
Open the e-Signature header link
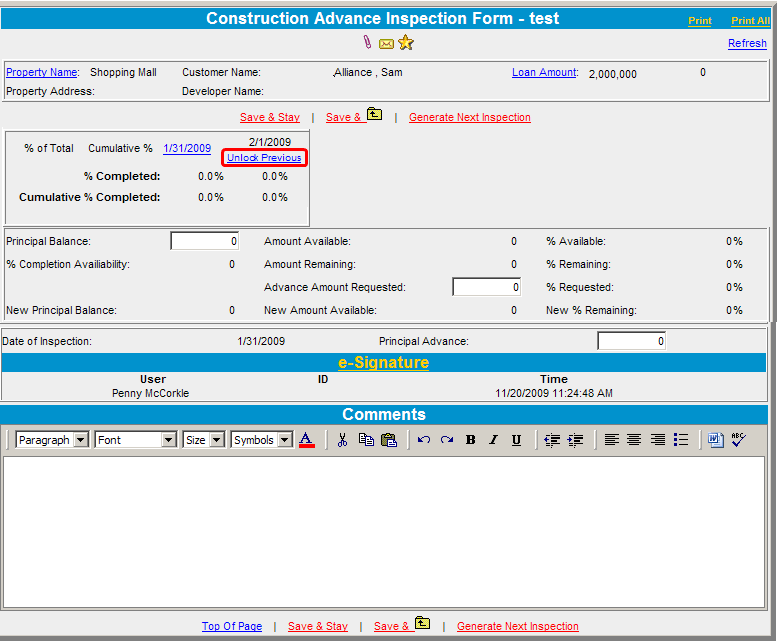click(x=384, y=362)
